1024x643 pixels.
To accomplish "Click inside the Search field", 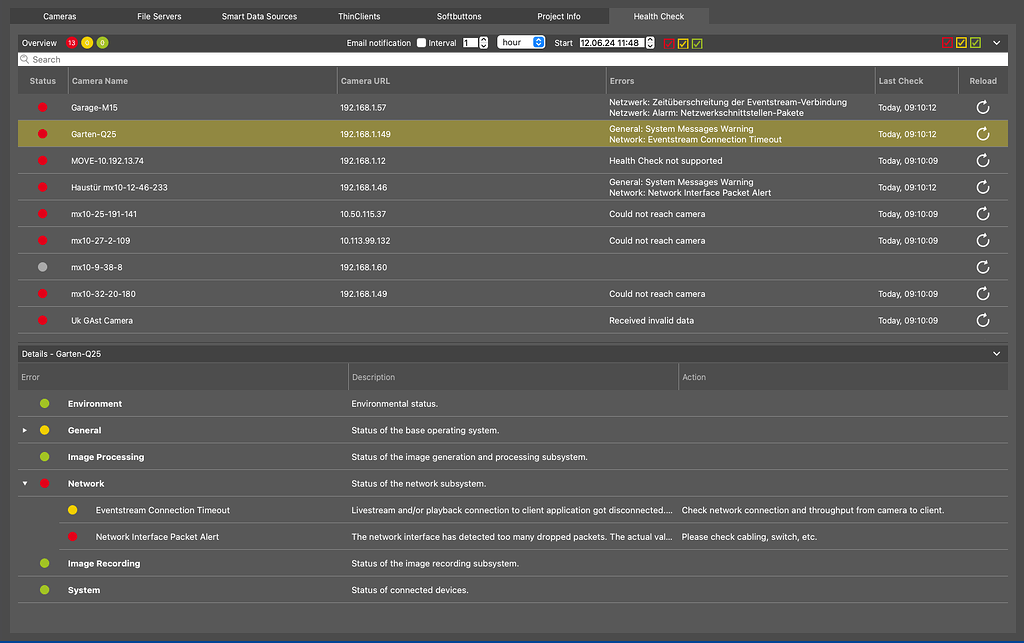I will [200, 59].
